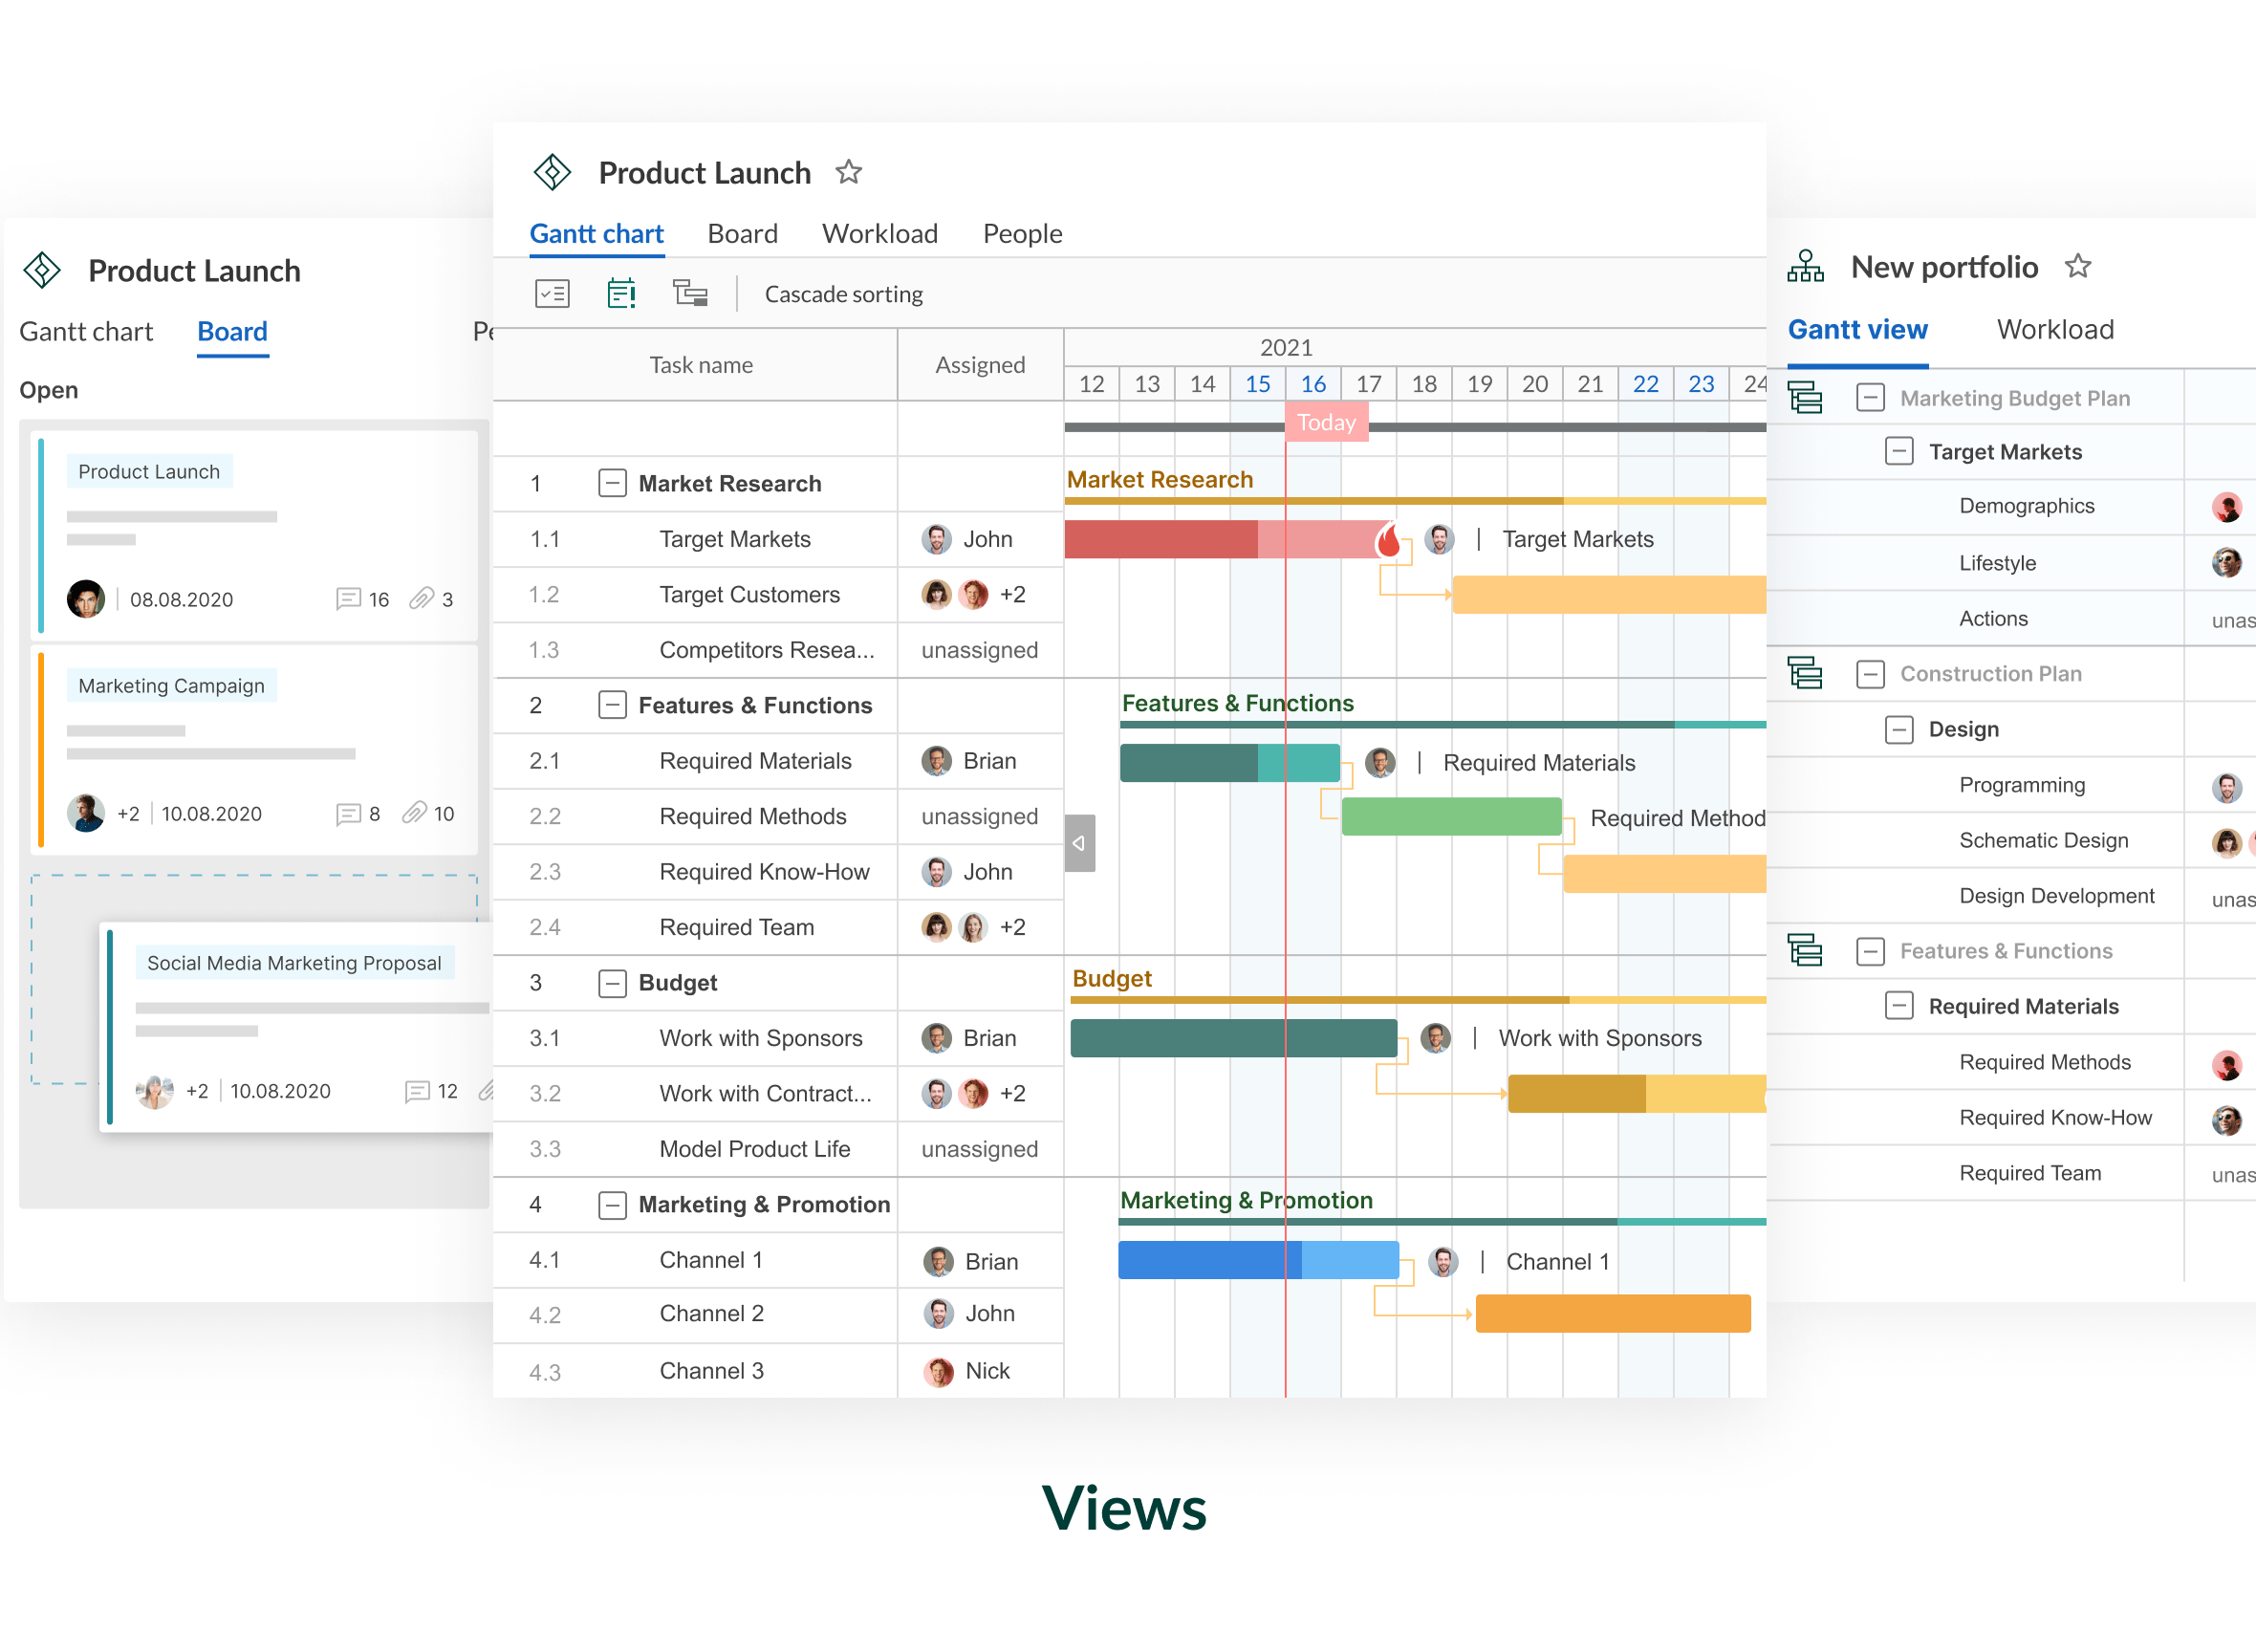2256x1652 pixels.
Task: Click Gantt icon beside Marketing Budget Plan
Action: pos(1805,398)
